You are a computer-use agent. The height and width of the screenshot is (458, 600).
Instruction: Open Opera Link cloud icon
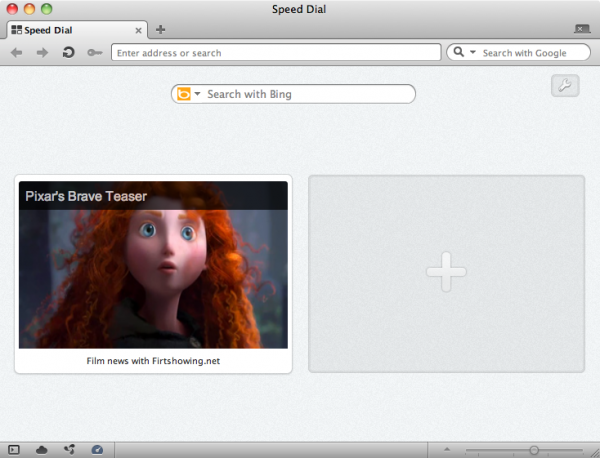click(x=42, y=450)
